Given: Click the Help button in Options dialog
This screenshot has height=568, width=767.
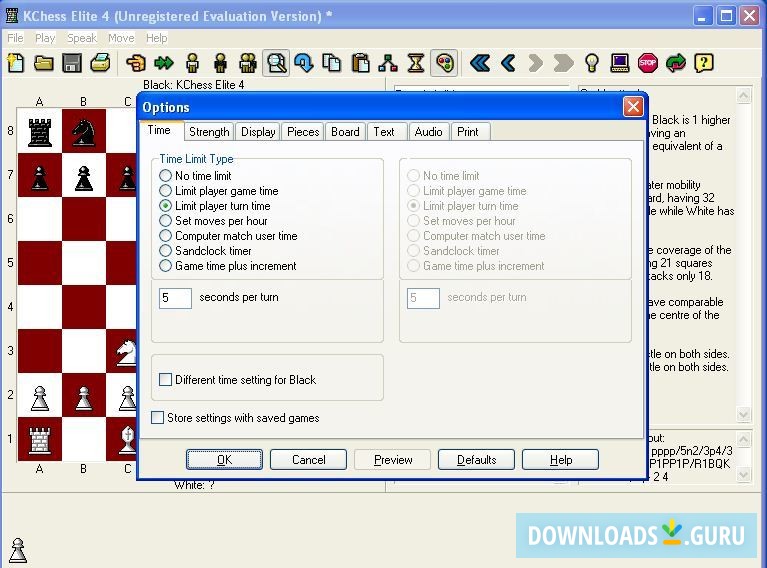Looking at the screenshot, I should click(x=561, y=460).
